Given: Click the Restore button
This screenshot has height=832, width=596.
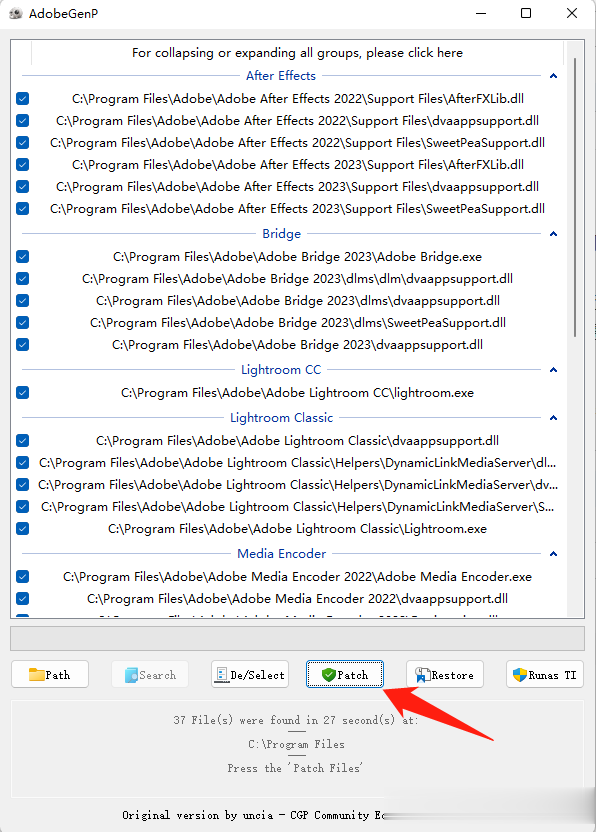Looking at the screenshot, I should point(445,674).
